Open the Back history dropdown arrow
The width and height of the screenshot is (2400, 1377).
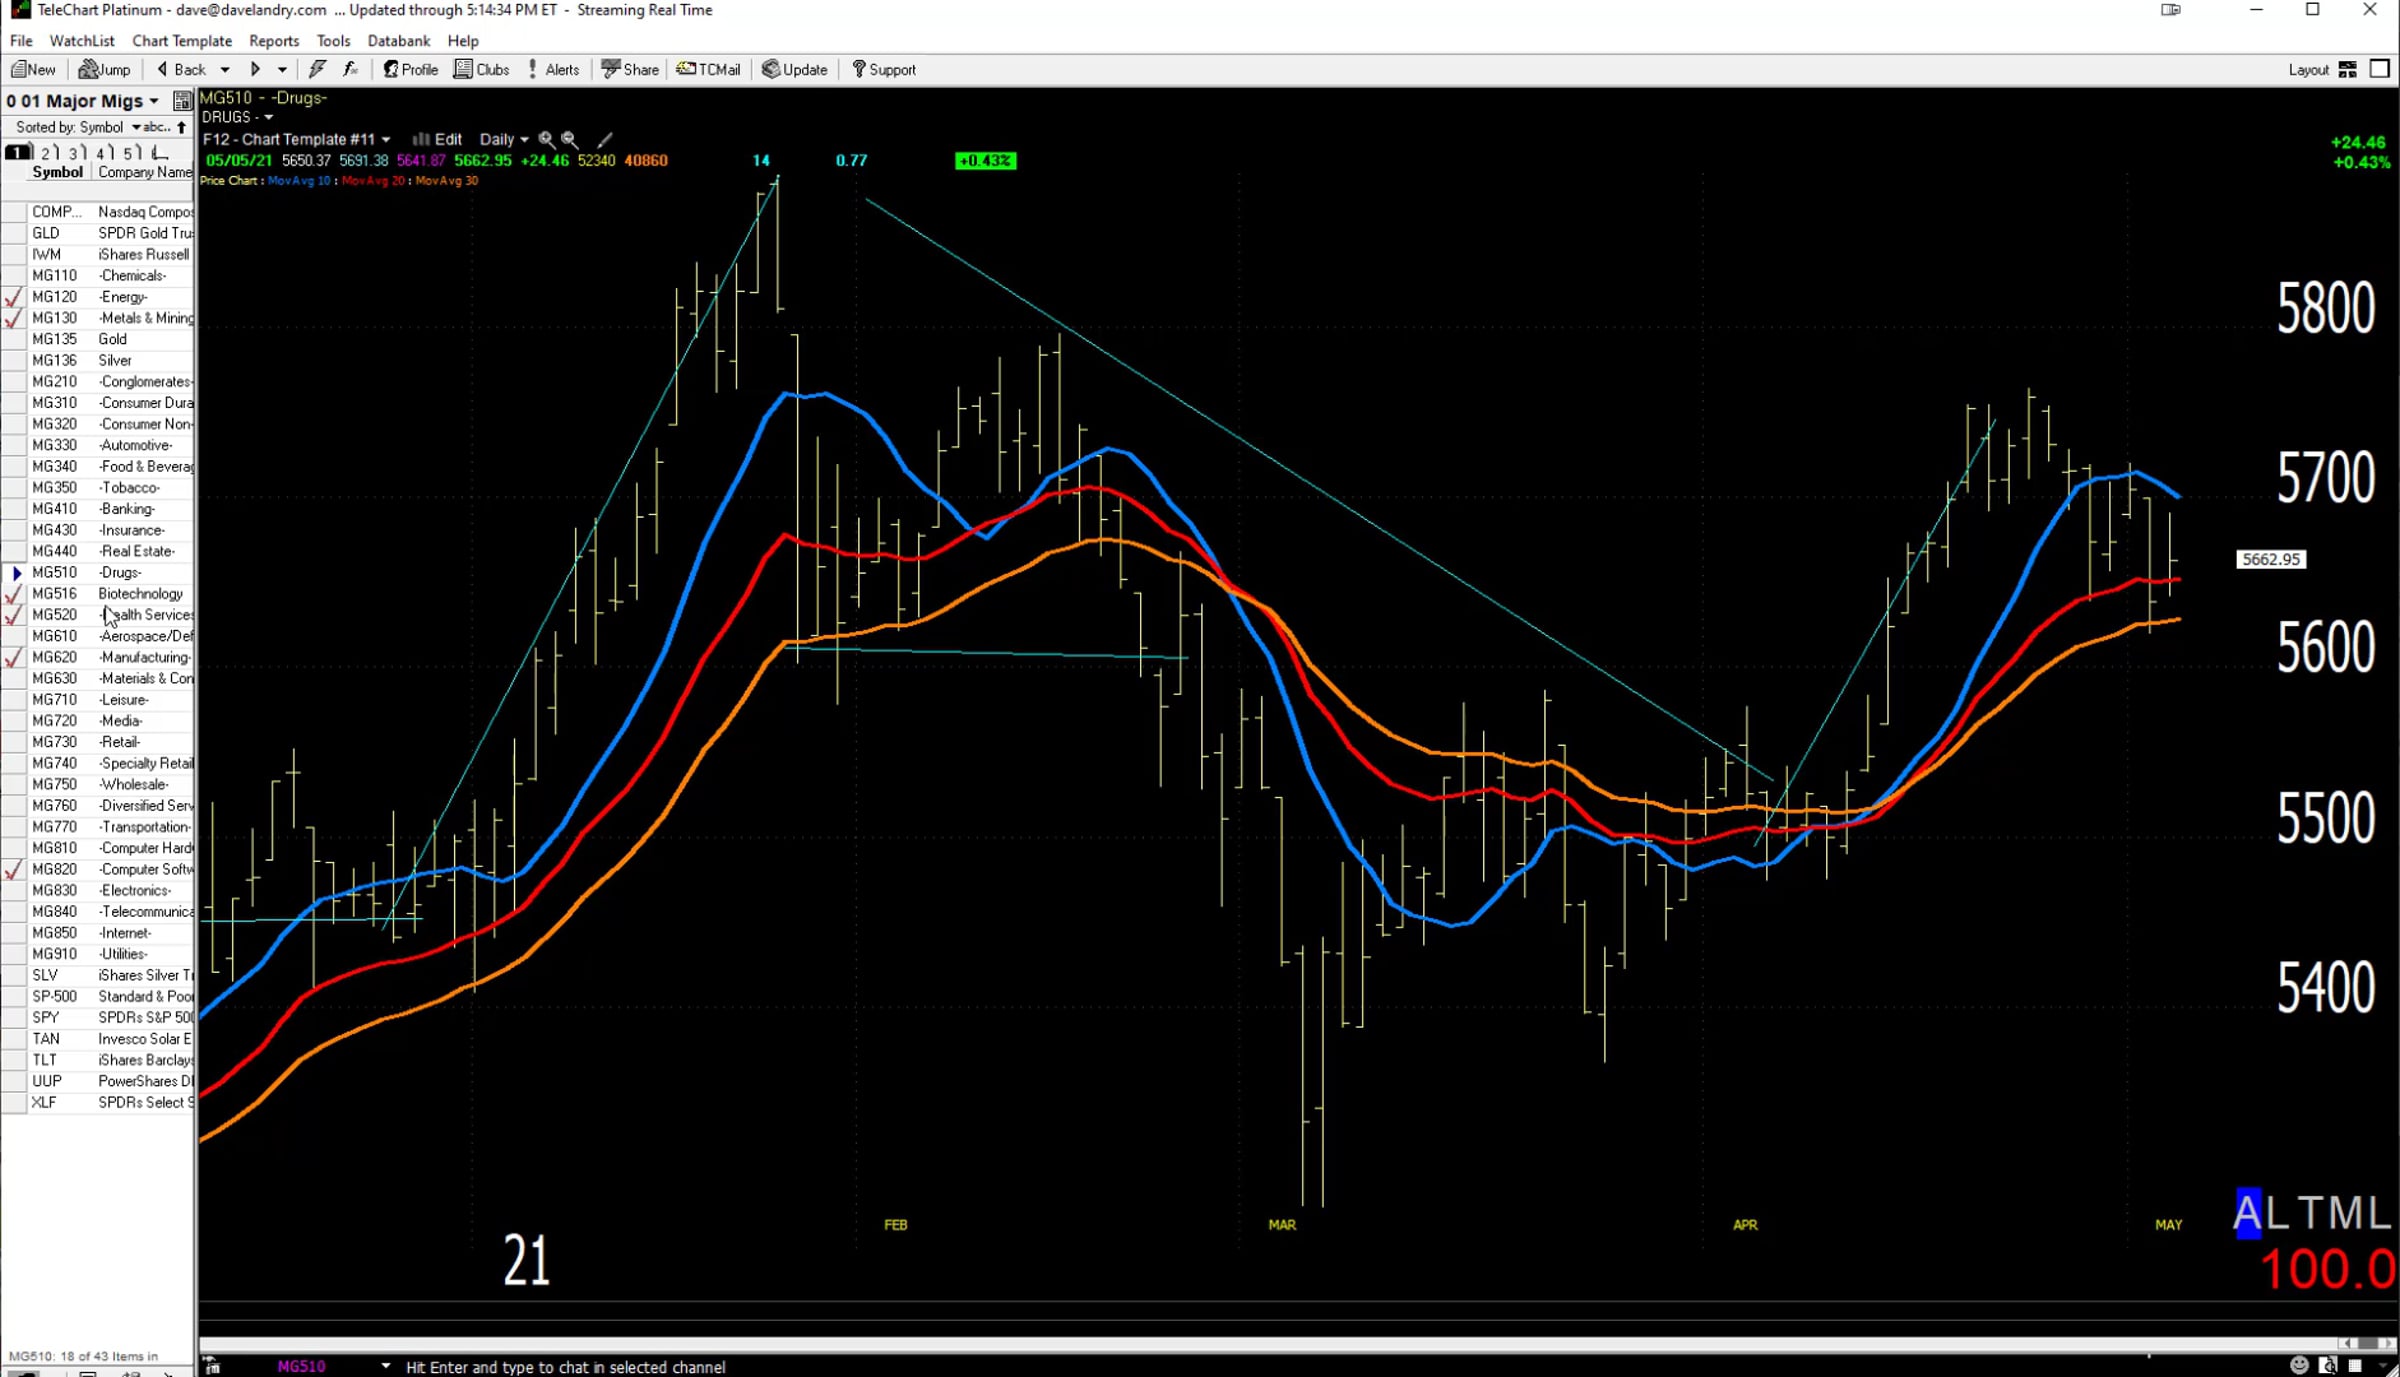point(225,69)
